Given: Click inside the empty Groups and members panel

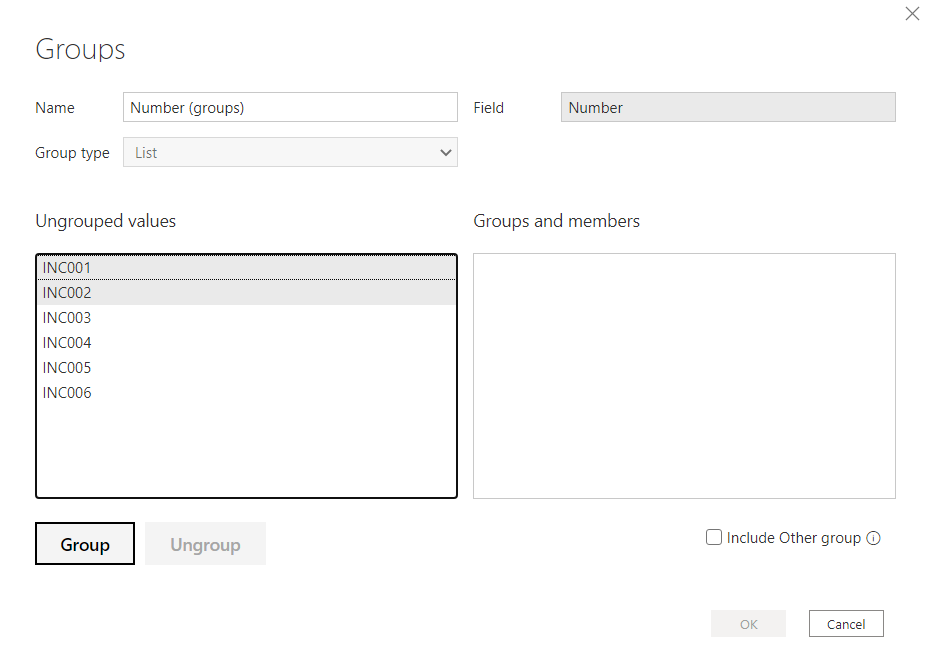Looking at the screenshot, I should click(684, 375).
